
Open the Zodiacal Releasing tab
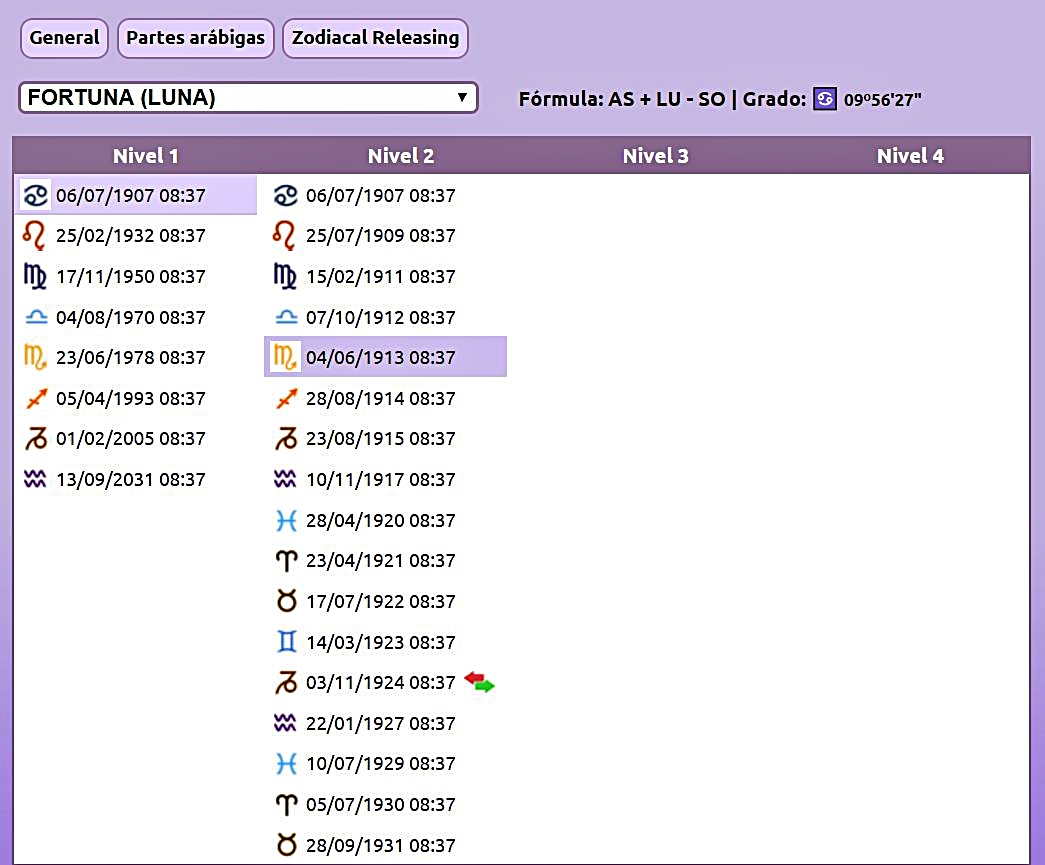tap(375, 38)
